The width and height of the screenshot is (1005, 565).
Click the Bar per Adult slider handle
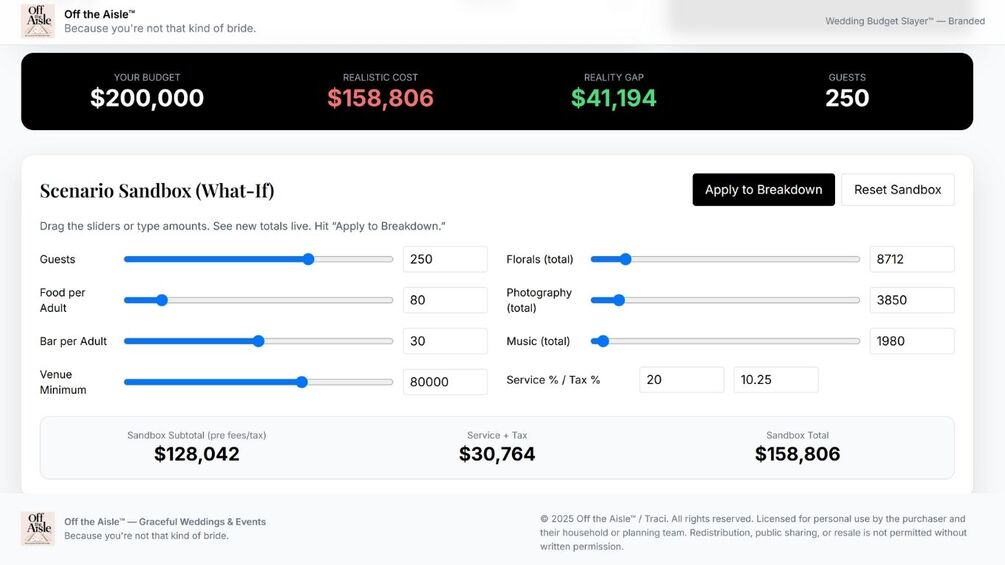(258, 341)
